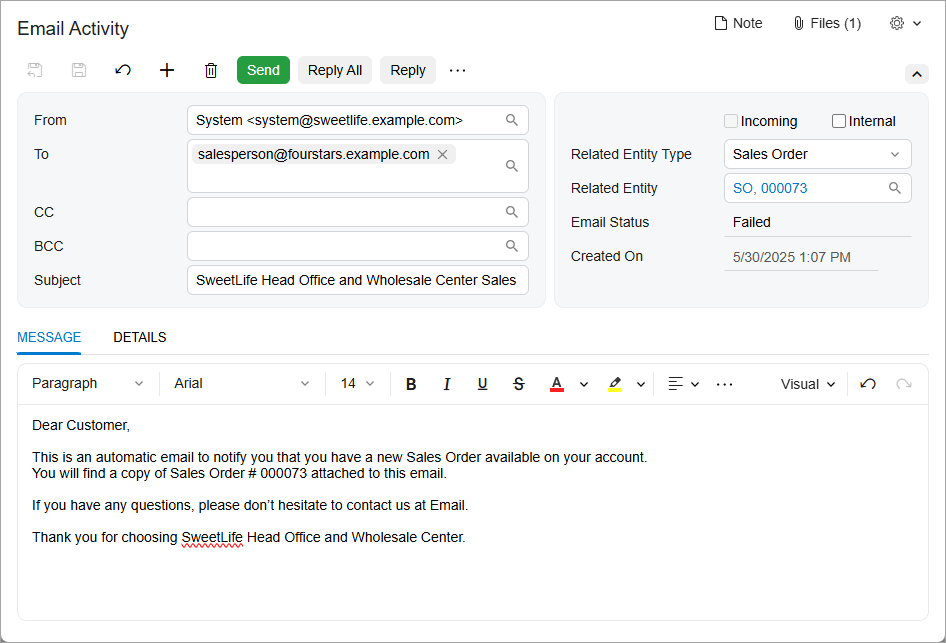Open the Paragraph style dropdown
This screenshot has height=643, width=946.
click(x=88, y=384)
